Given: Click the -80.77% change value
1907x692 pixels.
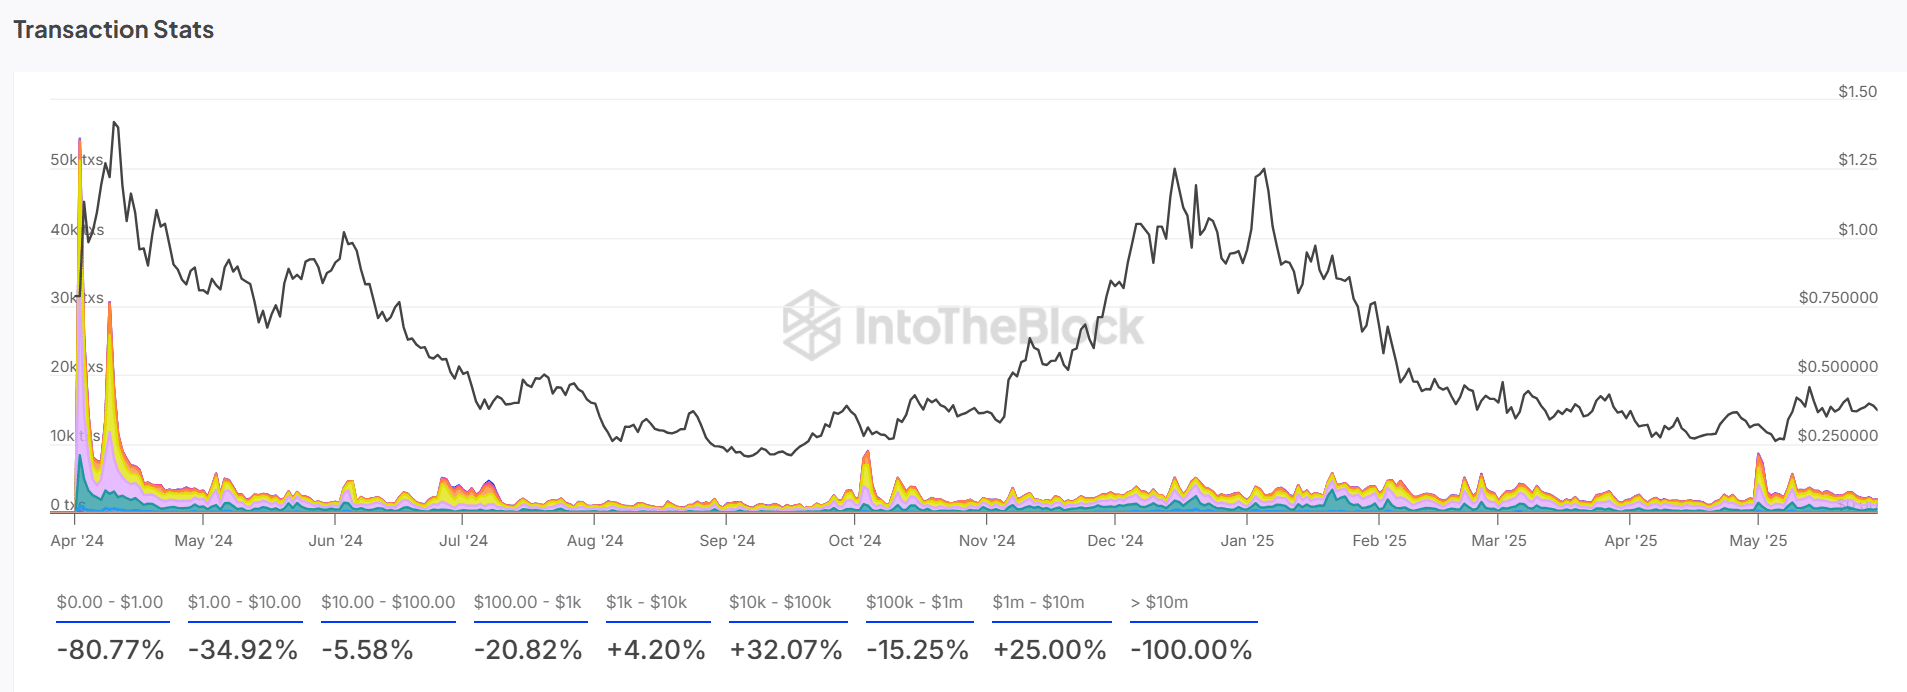Looking at the screenshot, I should (111, 650).
